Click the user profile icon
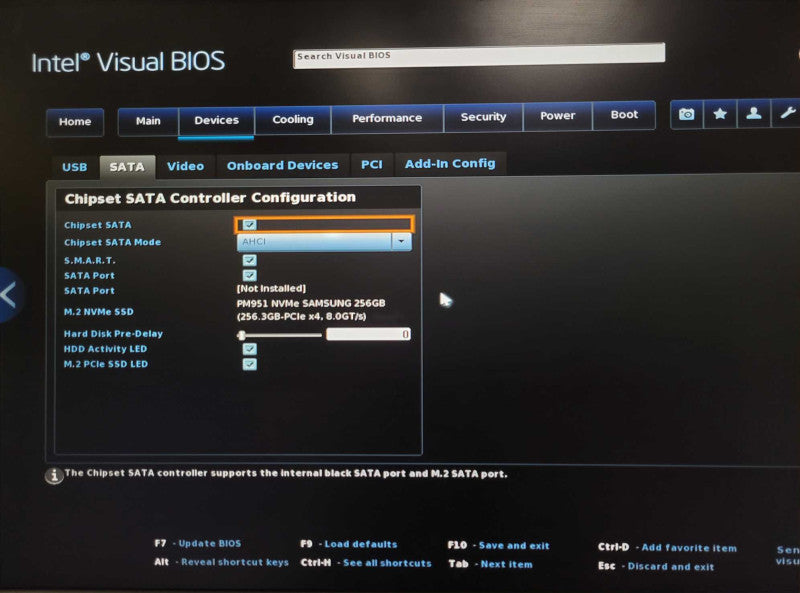Screen dimensions: 800x593 pyautogui.click(x=754, y=113)
